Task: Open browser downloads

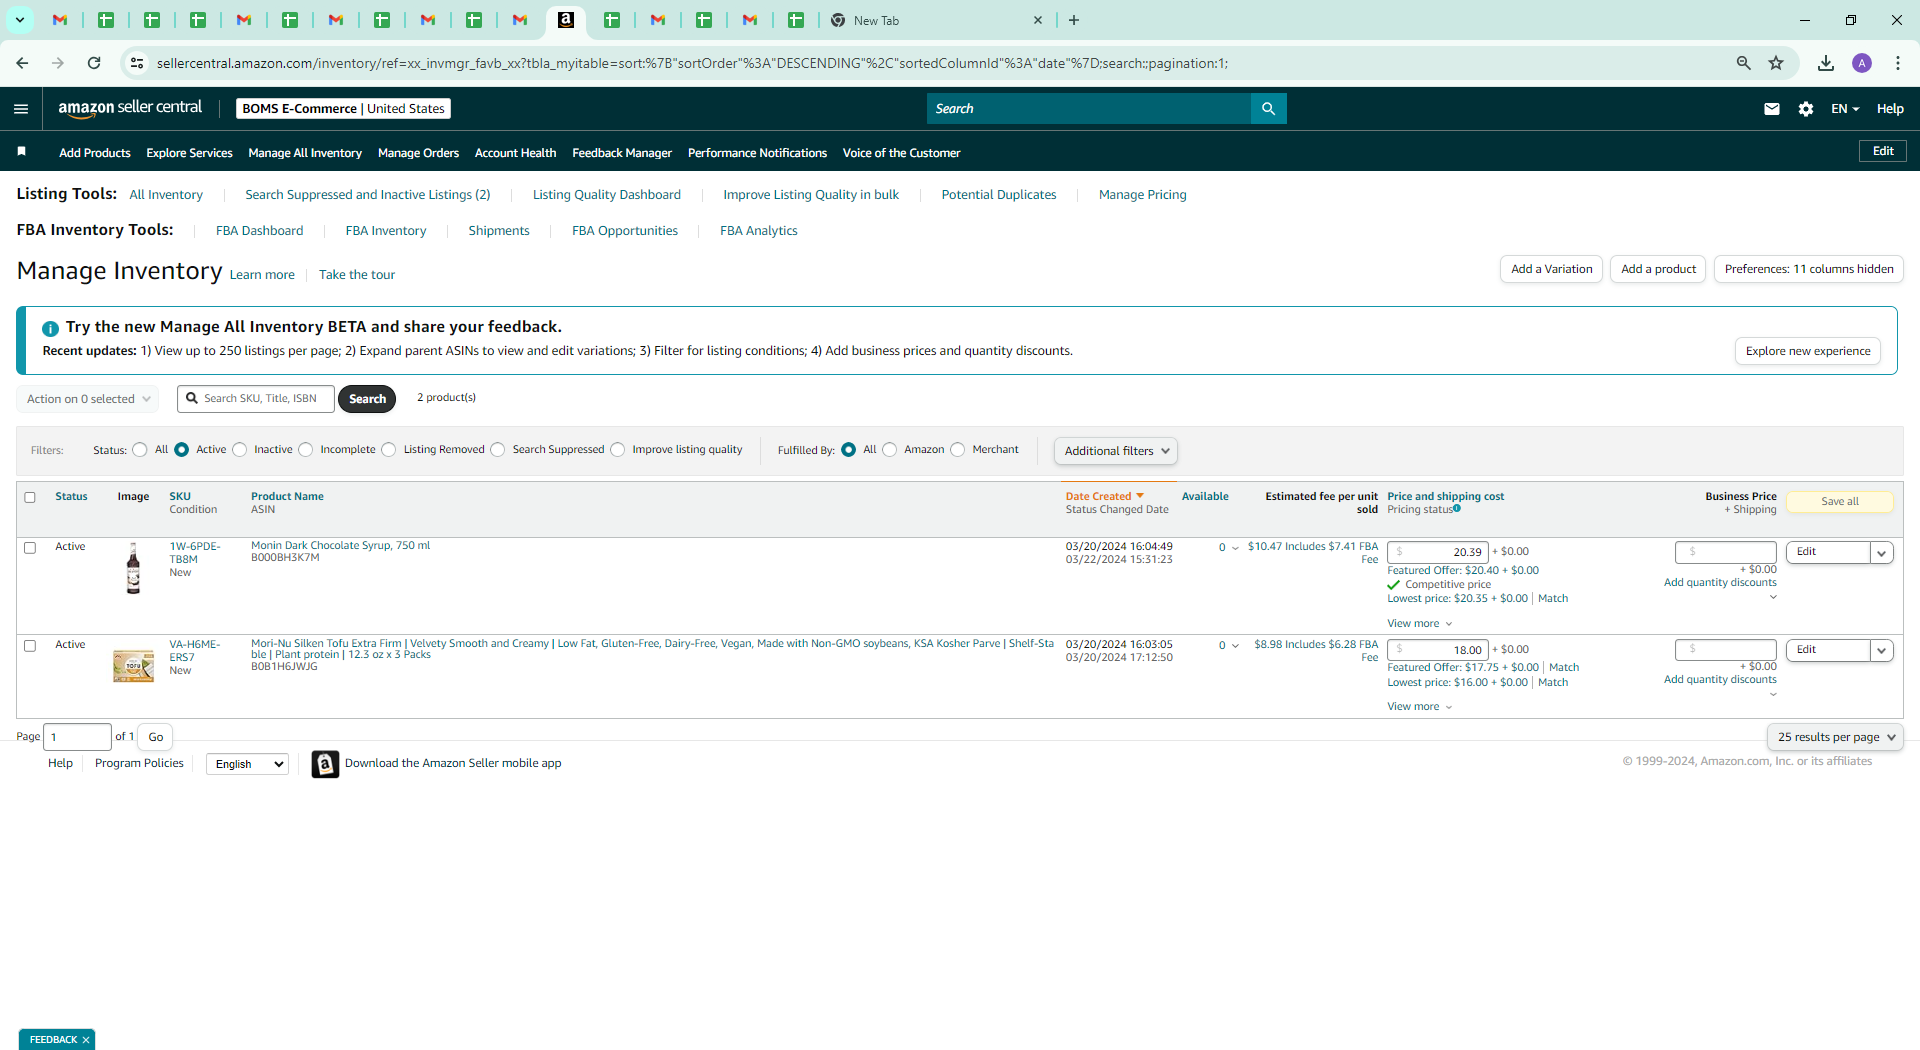Action: coord(1826,63)
